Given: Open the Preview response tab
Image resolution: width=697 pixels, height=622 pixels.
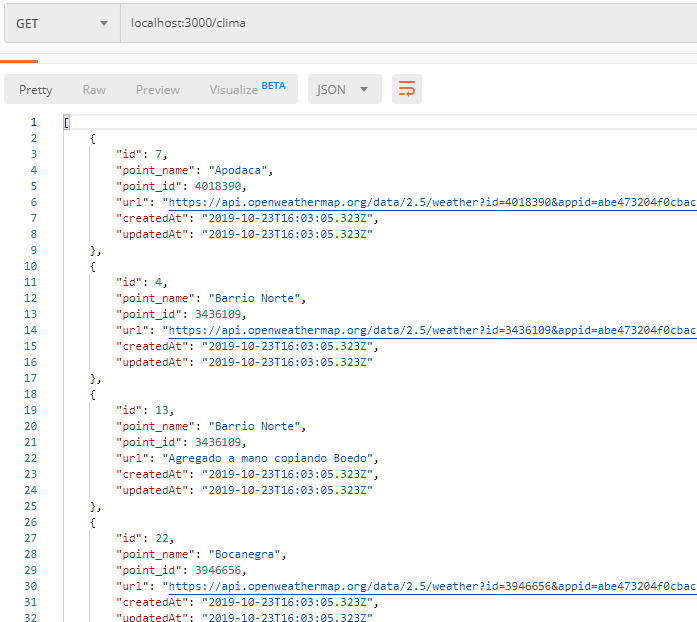Looking at the screenshot, I should click(x=158, y=90).
